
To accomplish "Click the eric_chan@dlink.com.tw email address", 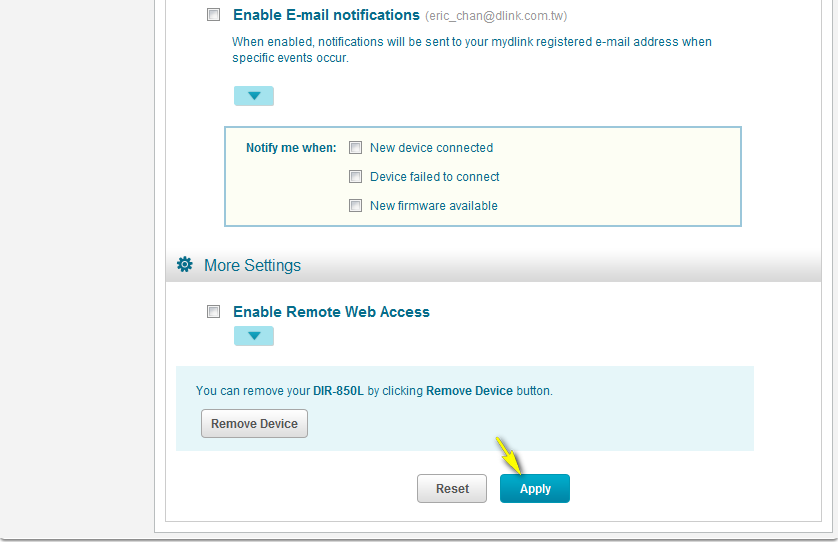I will pyautogui.click(x=496, y=16).
